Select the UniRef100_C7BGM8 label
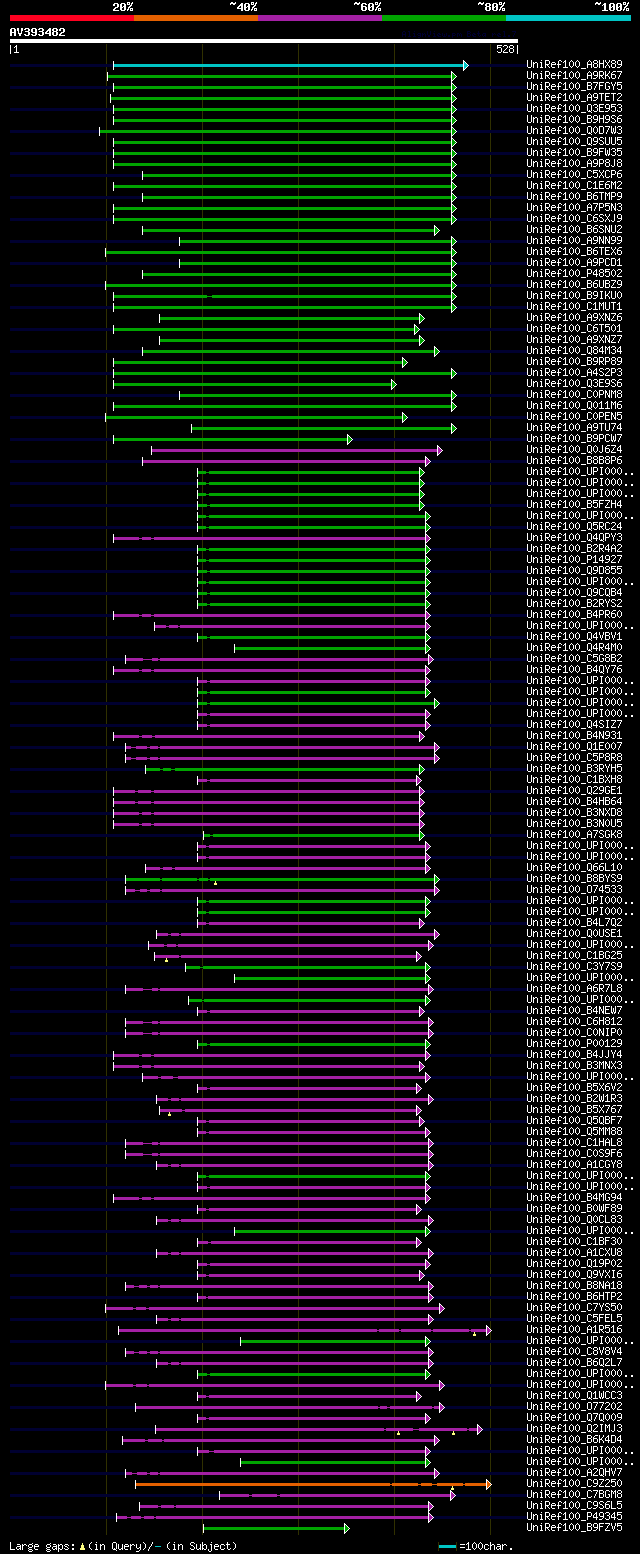The width and height of the screenshot is (640, 1554). pos(574,1495)
